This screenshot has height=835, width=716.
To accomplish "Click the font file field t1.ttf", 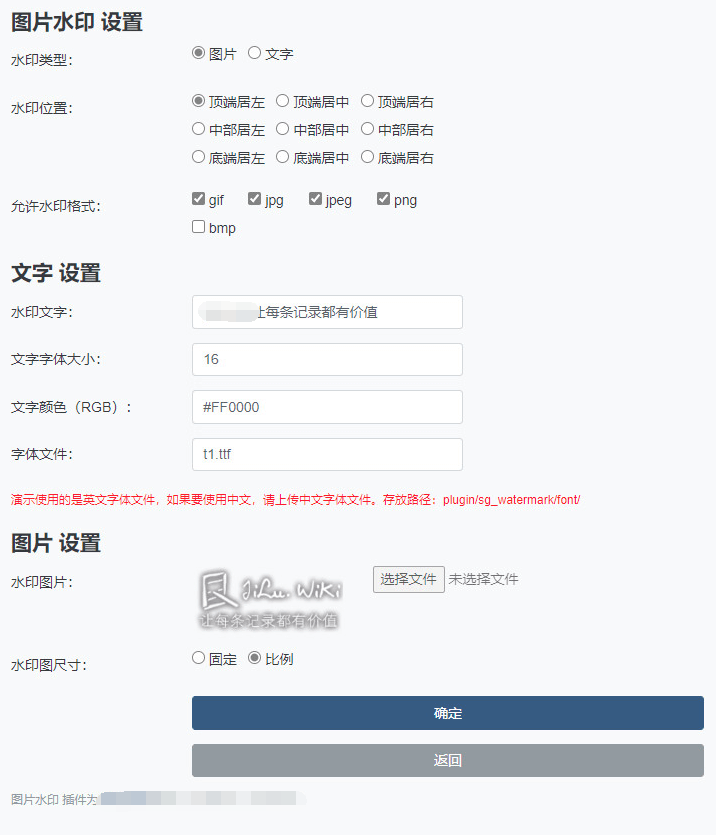I will click(x=327, y=454).
